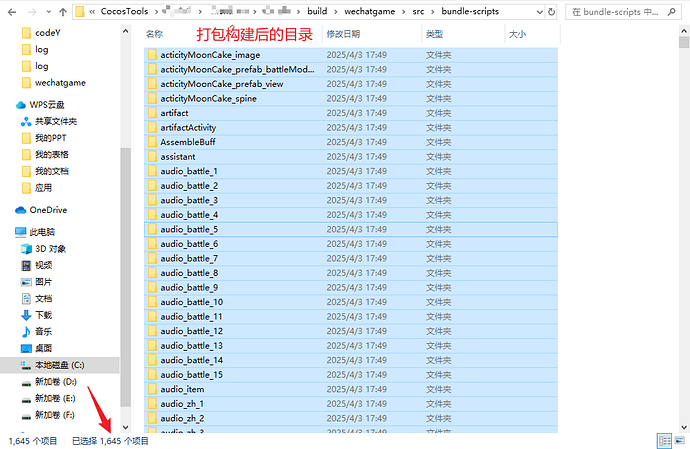Select 新加卷 (F:) drive
This screenshot has height=449, width=690.
[x=49, y=415]
